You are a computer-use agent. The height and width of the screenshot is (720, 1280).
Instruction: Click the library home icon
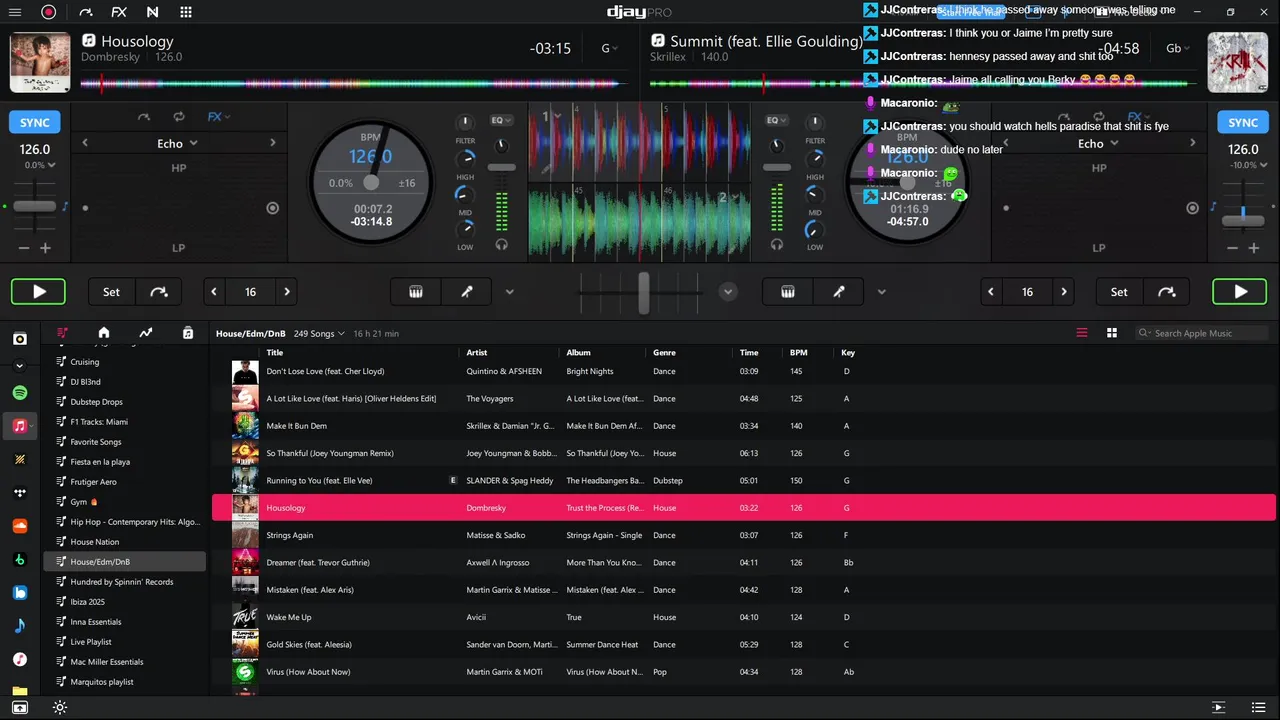click(103, 333)
